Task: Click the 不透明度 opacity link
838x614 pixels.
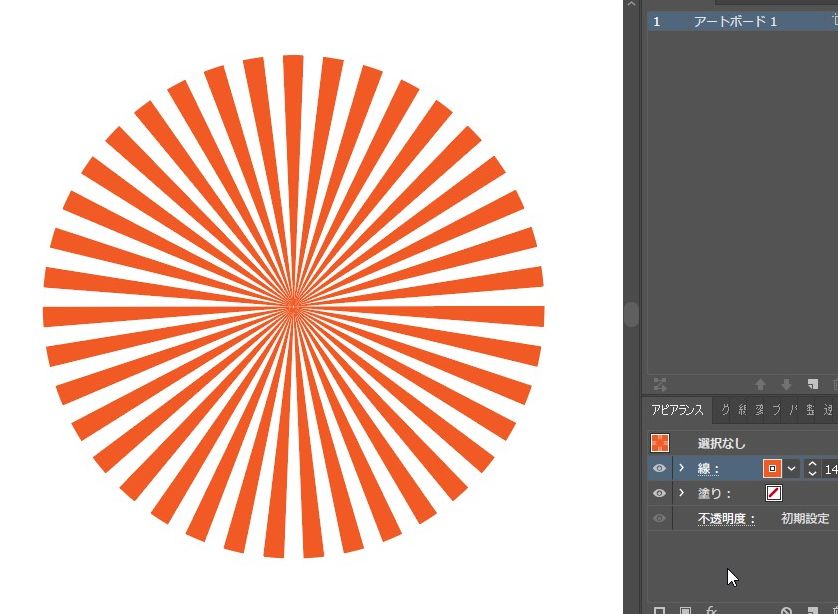Action: 726,519
